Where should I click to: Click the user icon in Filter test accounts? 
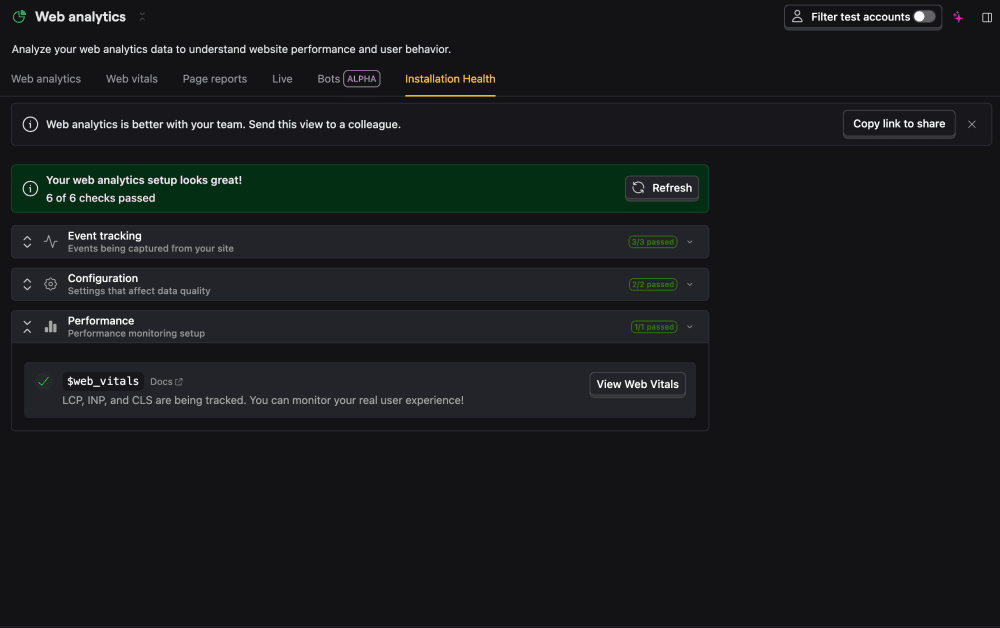(x=797, y=17)
